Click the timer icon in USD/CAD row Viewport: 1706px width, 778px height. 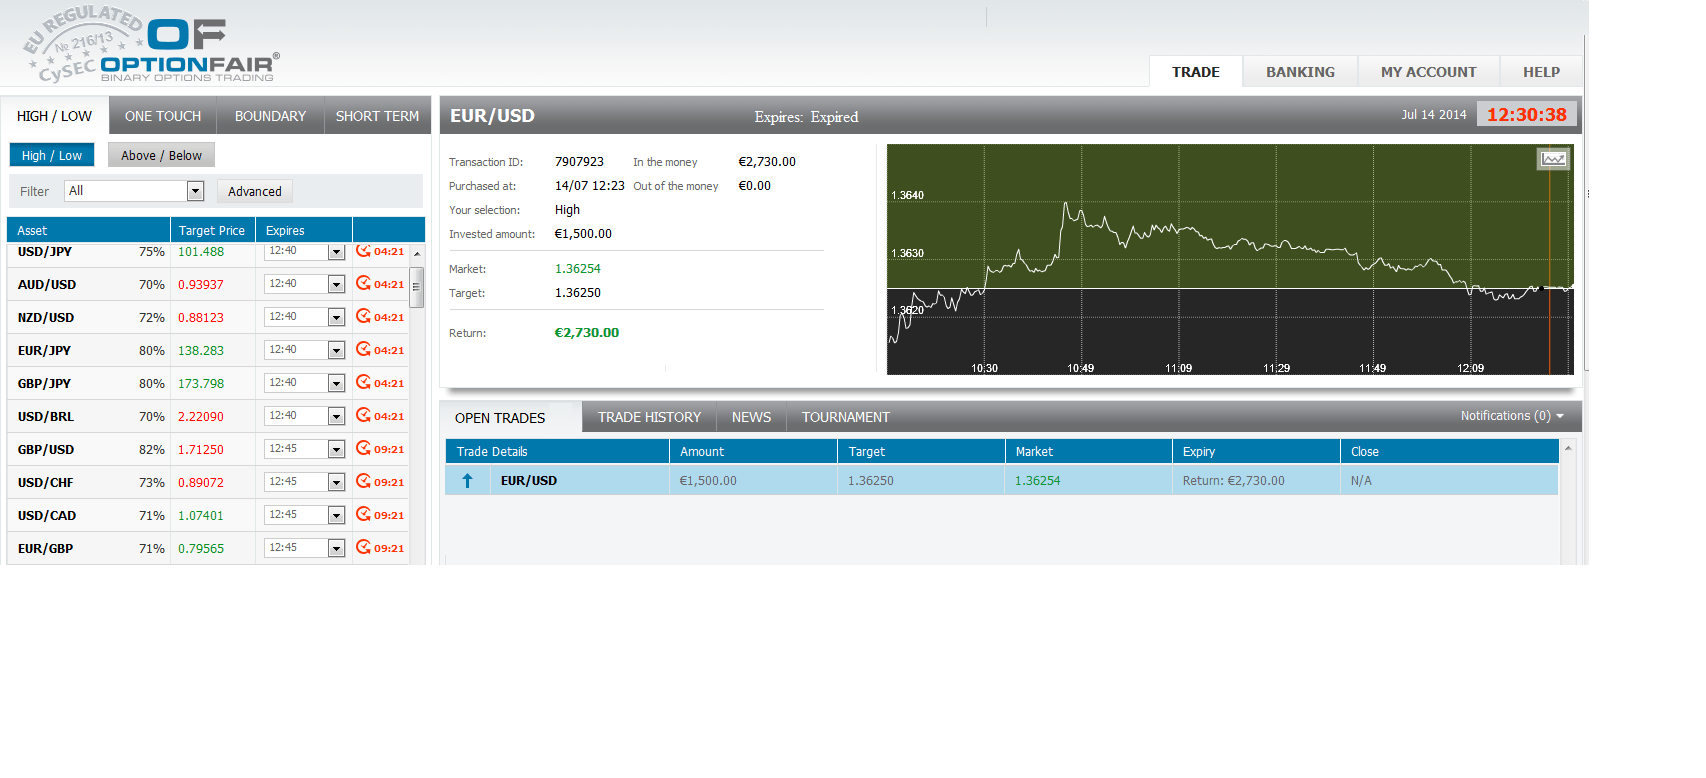[363, 515]
